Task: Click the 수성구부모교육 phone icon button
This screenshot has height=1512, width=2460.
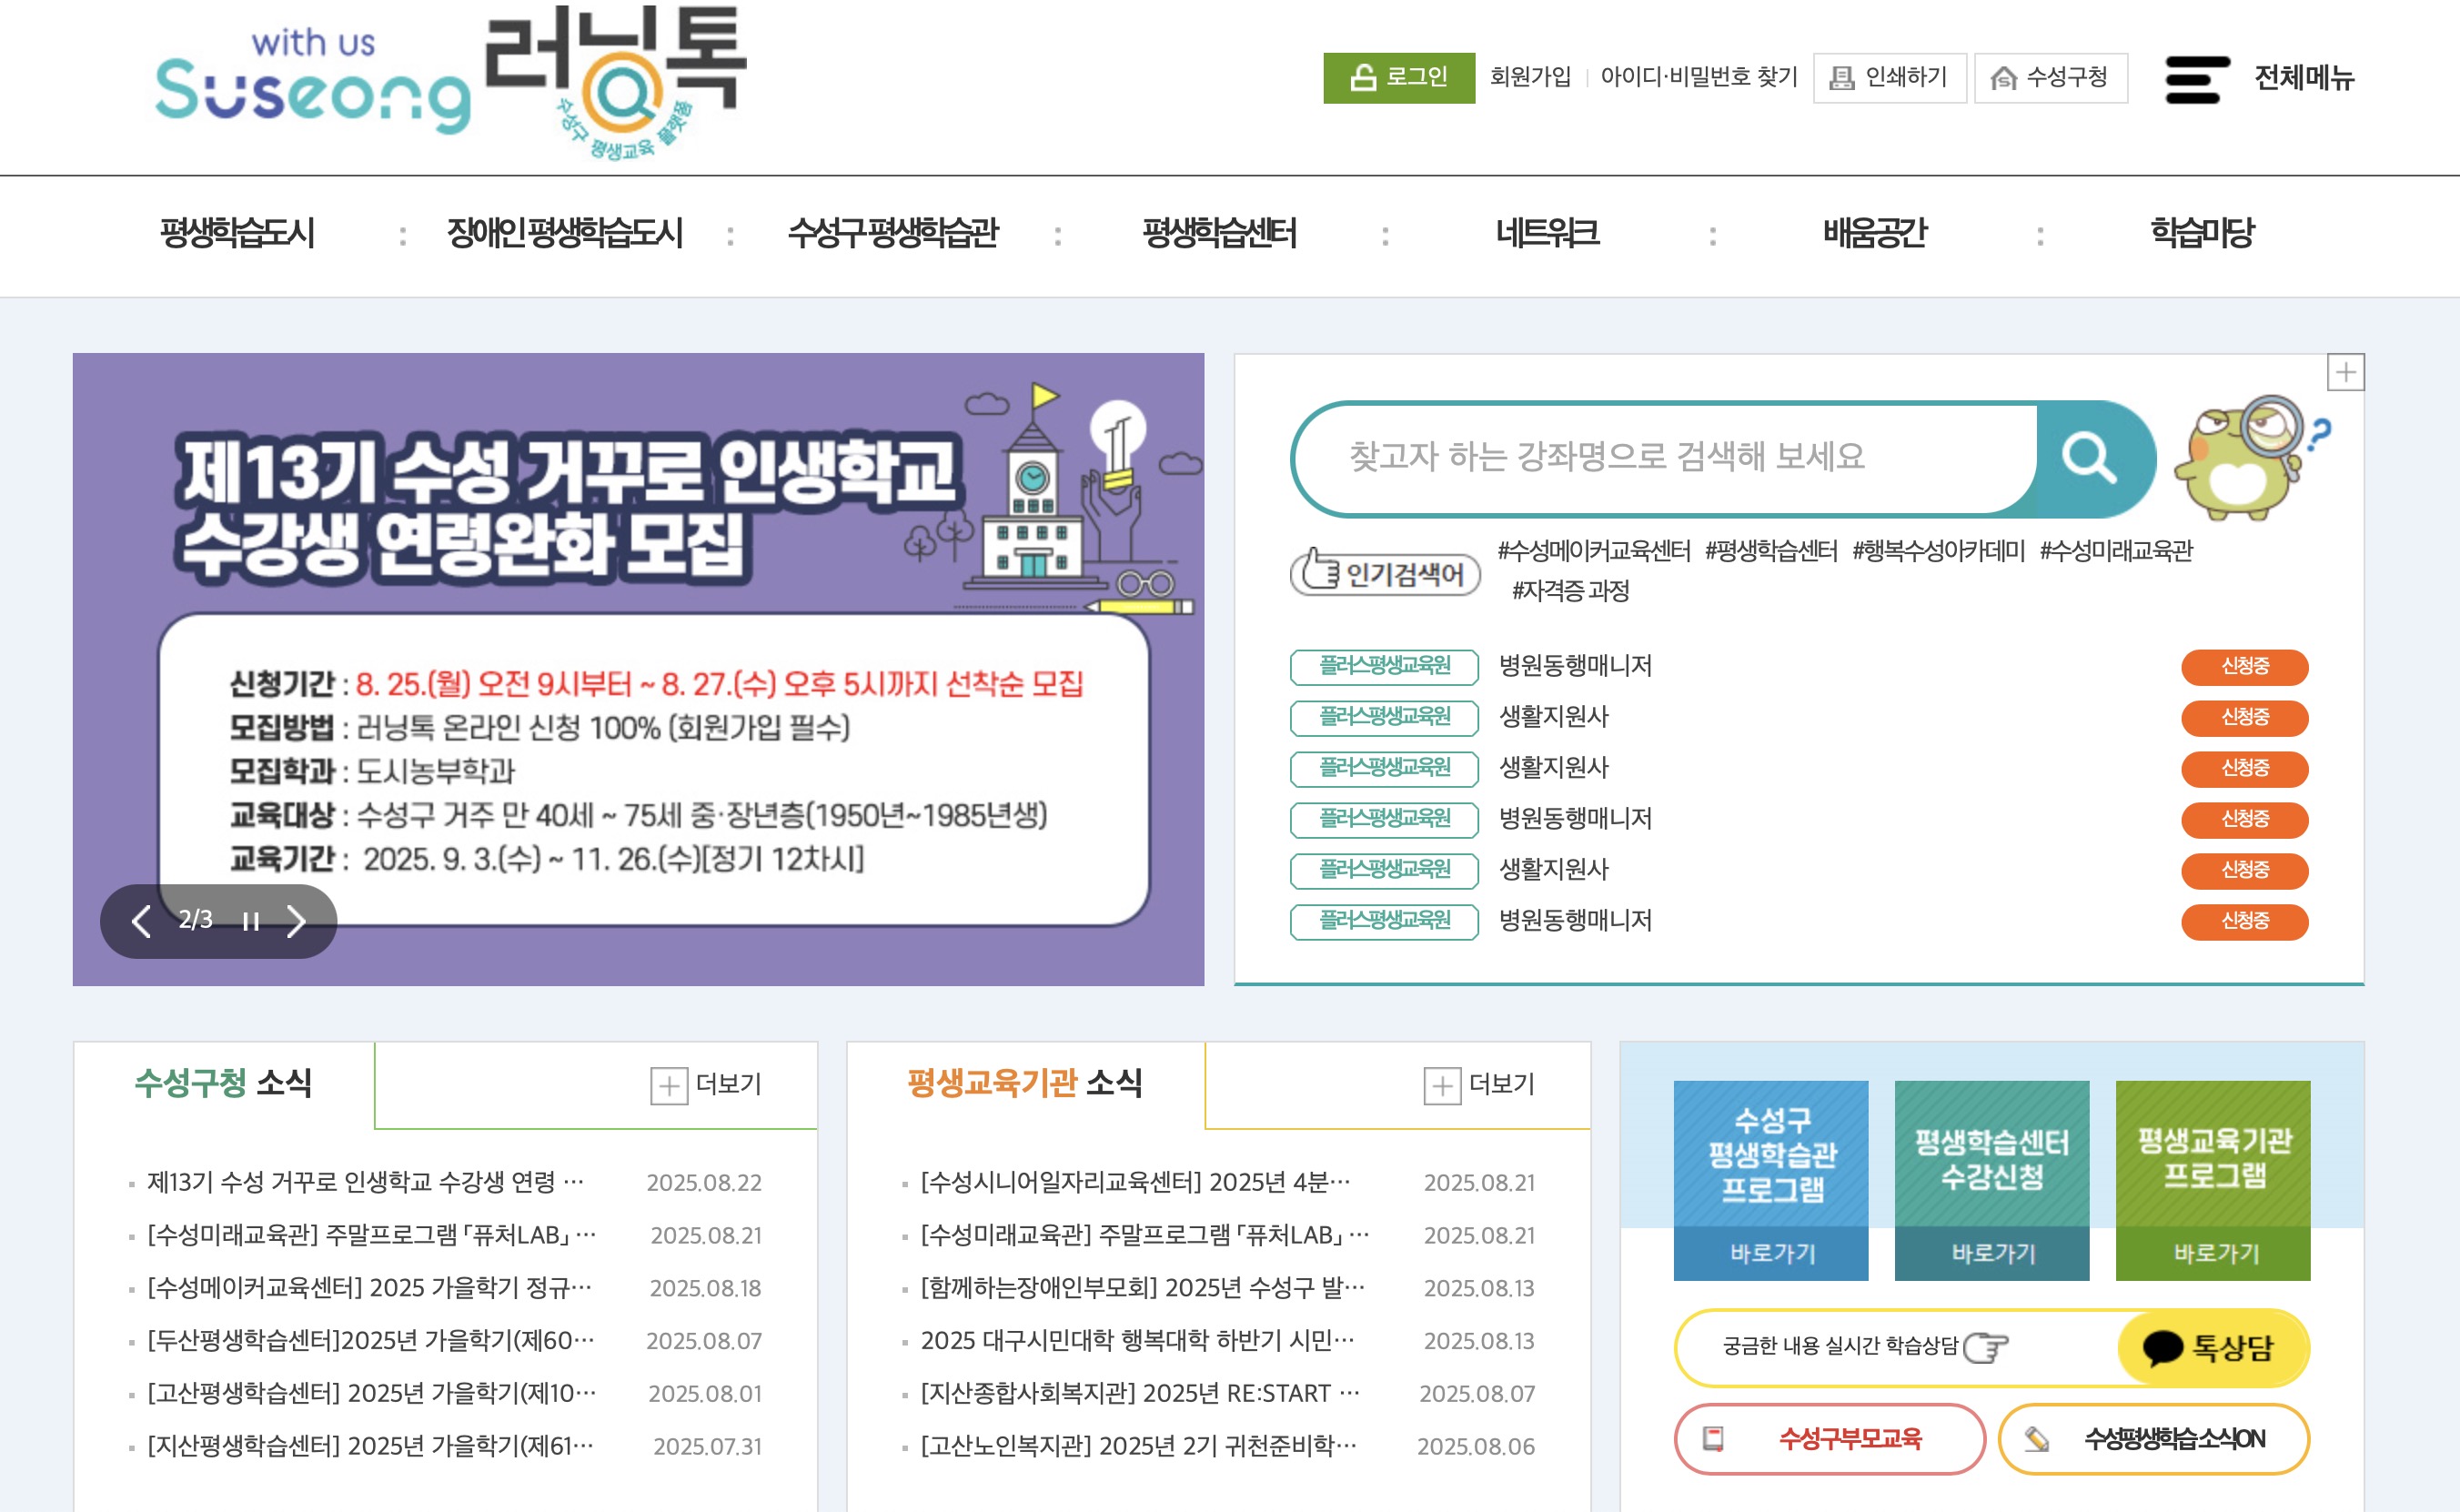Action: (1715, 1440)
